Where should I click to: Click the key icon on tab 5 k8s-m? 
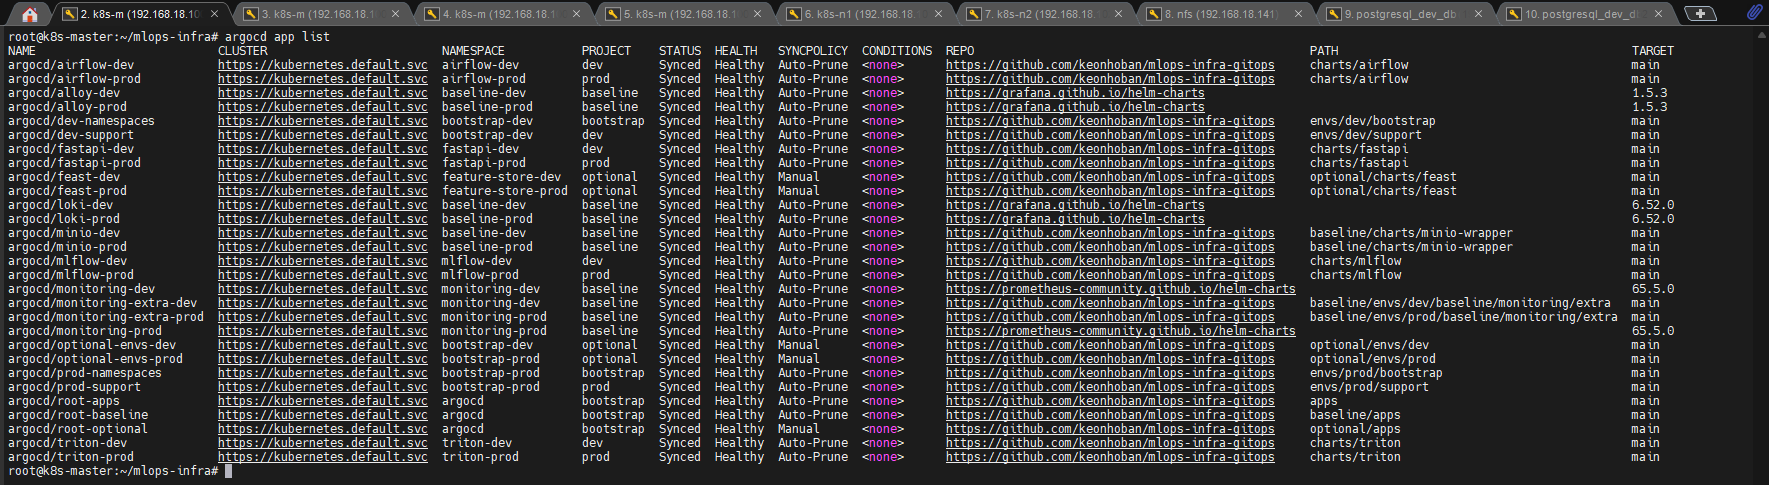coord(613,14)
